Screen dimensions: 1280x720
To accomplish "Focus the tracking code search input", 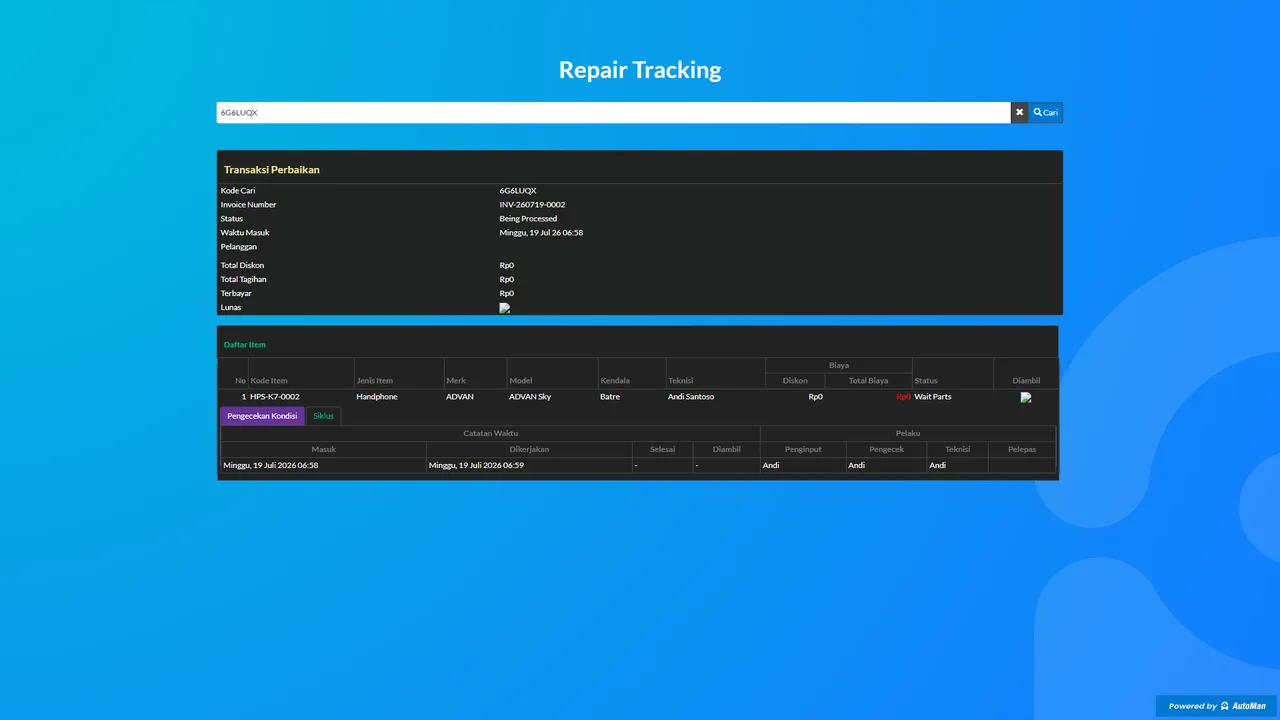I will coord(613,113).
